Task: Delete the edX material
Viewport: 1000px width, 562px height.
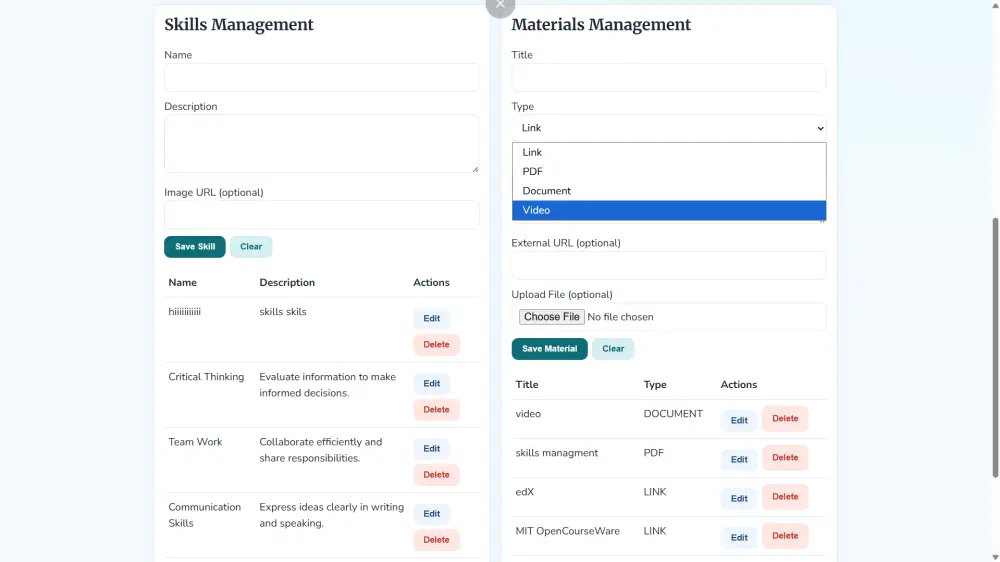Action: click(785, 497)
